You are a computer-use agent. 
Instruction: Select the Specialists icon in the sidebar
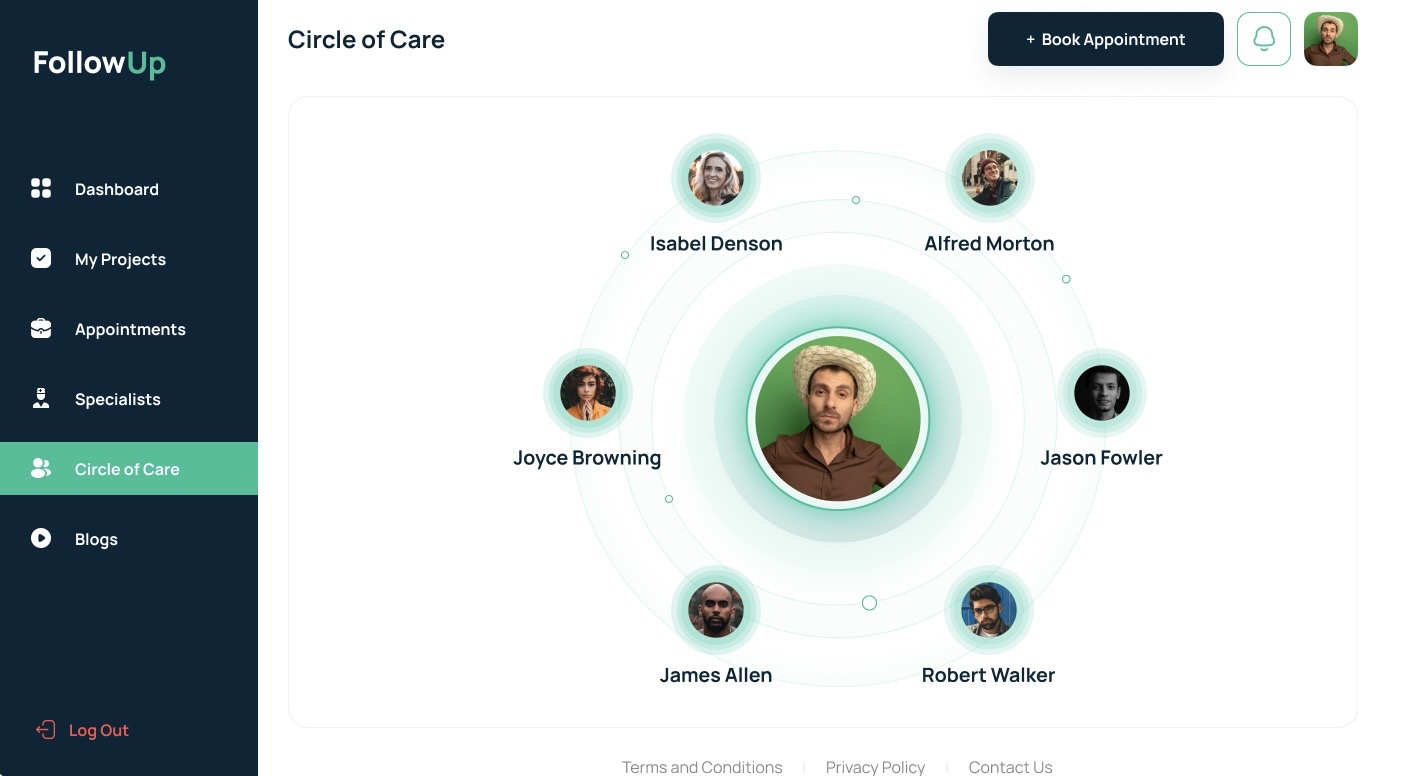[41, 398]
